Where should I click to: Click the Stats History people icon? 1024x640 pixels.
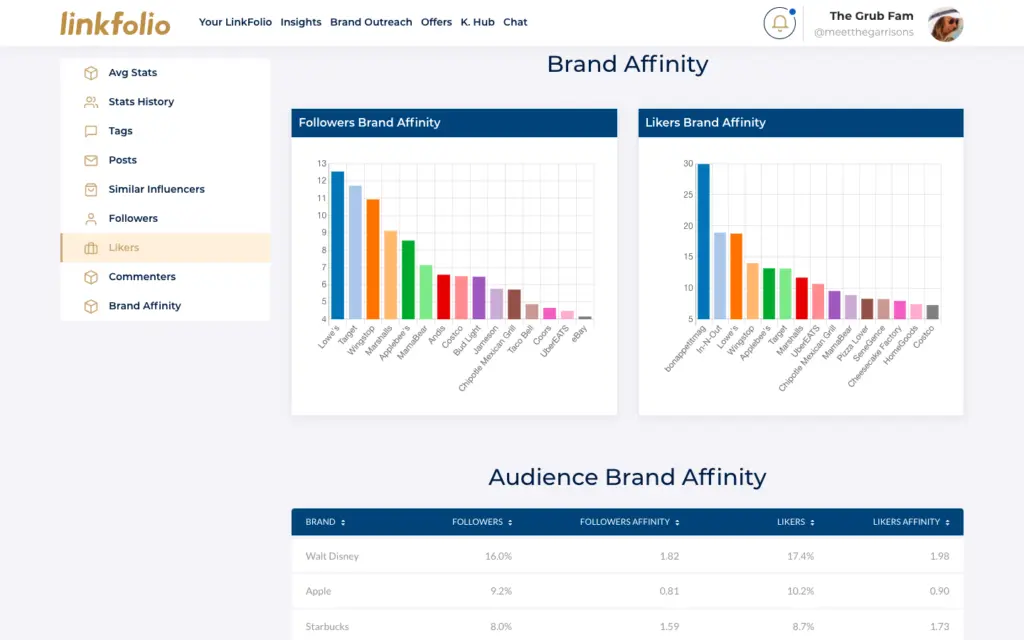pos(91,102)
